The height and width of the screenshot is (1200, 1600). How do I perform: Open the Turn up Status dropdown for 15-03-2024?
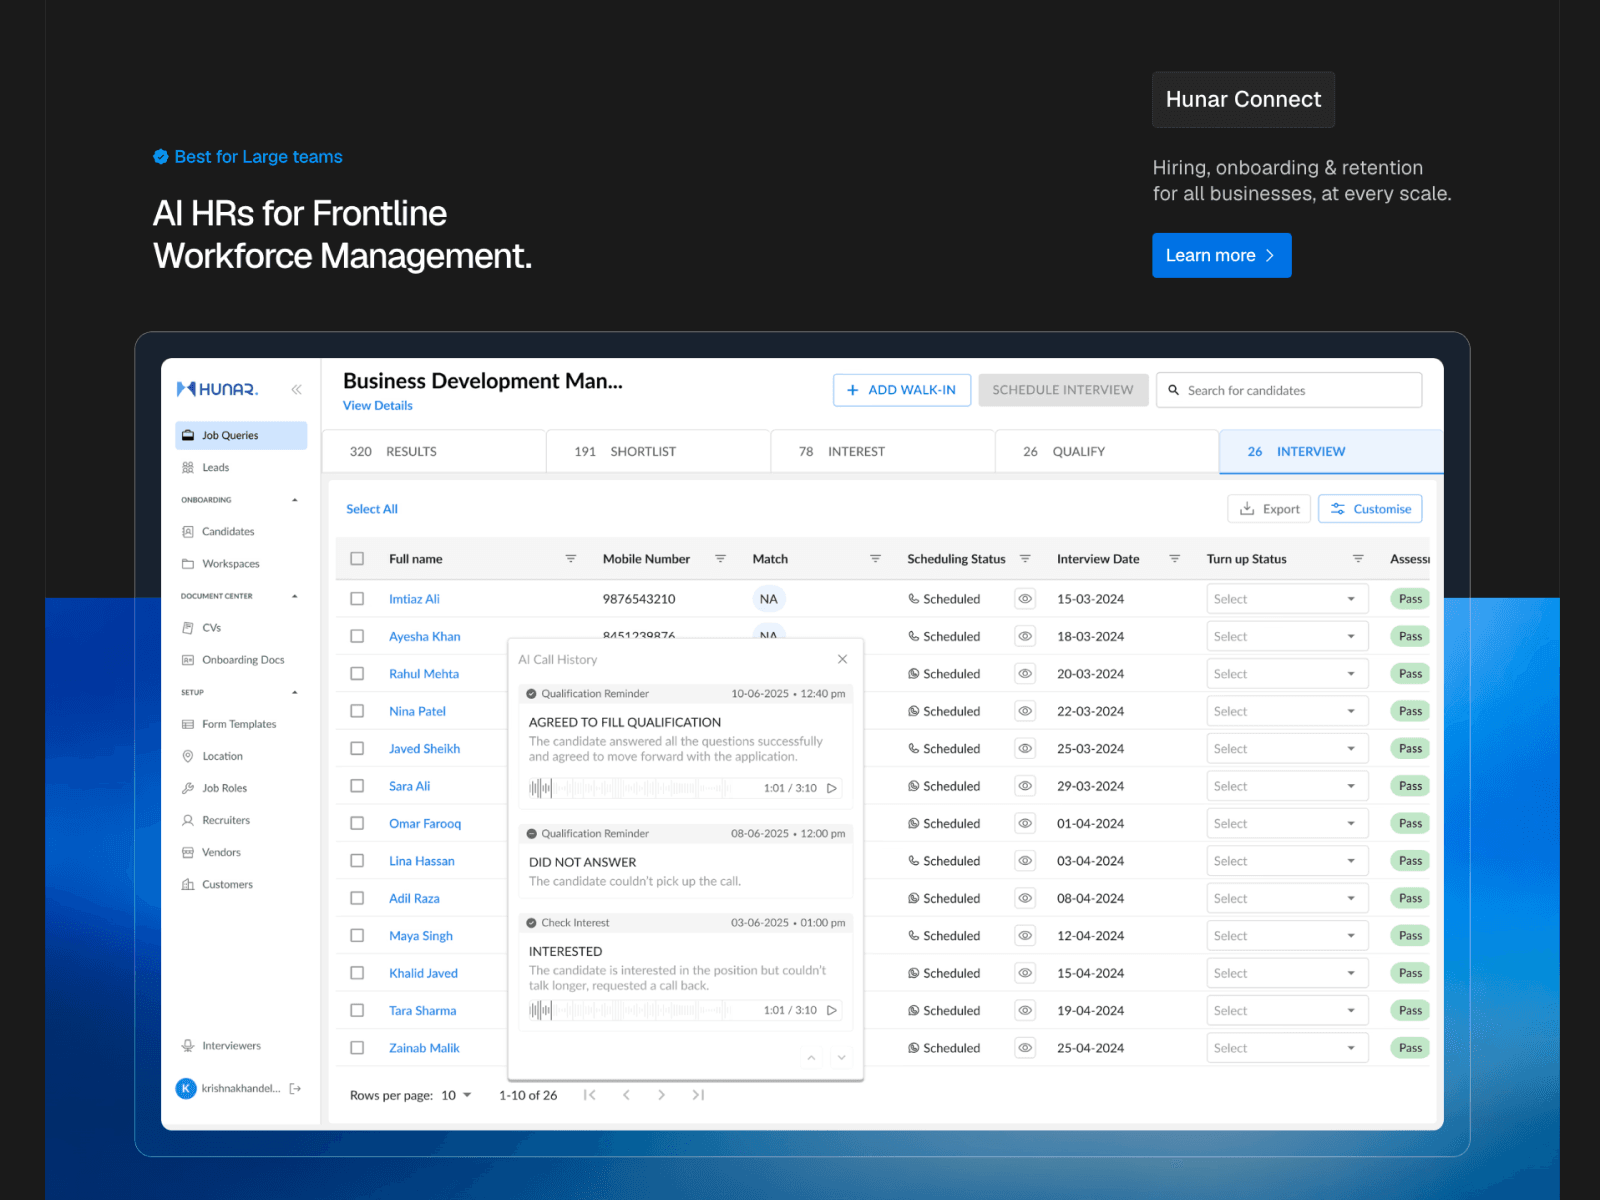pyautogui.click(x=1286, y=599)
